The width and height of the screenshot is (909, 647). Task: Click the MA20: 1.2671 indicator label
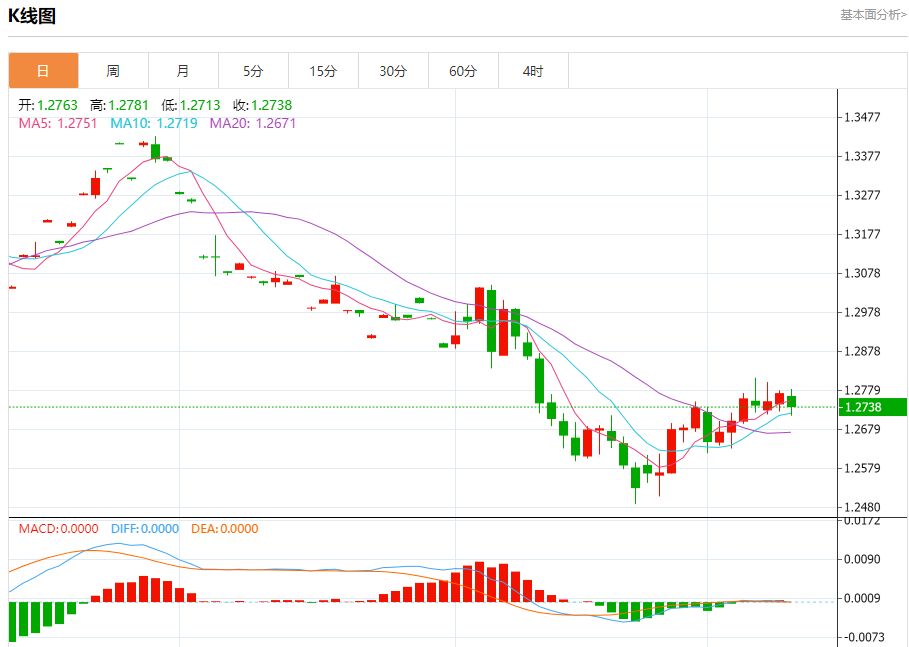253,123
